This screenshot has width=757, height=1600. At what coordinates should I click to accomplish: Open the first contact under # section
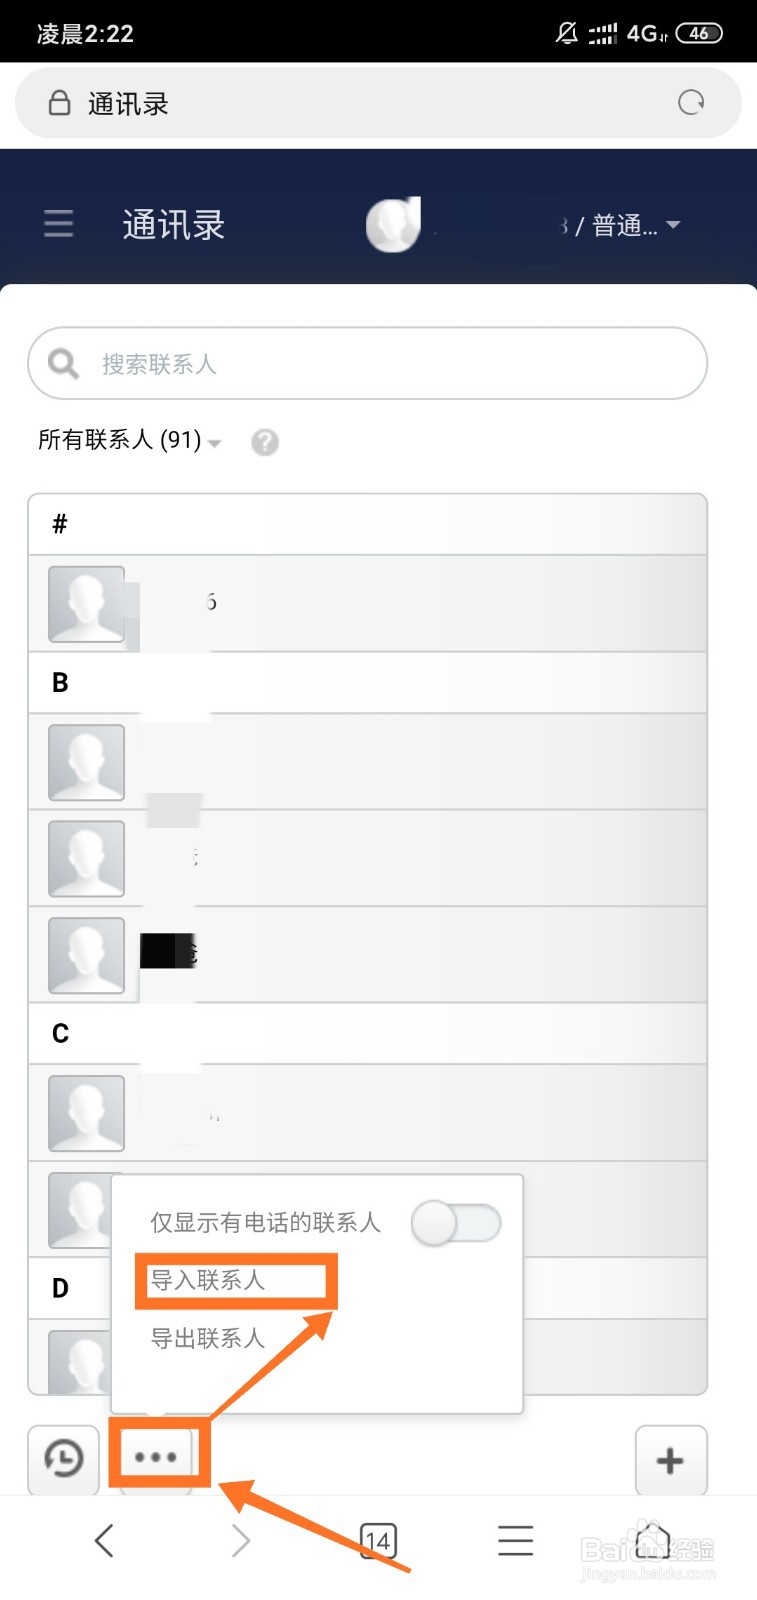[x=367, y=604]
